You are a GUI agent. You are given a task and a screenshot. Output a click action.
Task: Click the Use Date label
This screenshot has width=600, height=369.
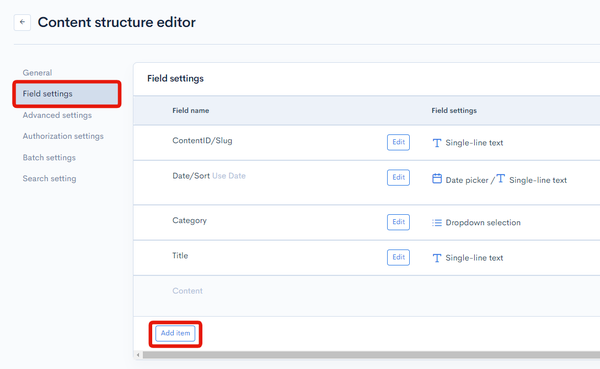pyautogui.click(x=229, y=176)
